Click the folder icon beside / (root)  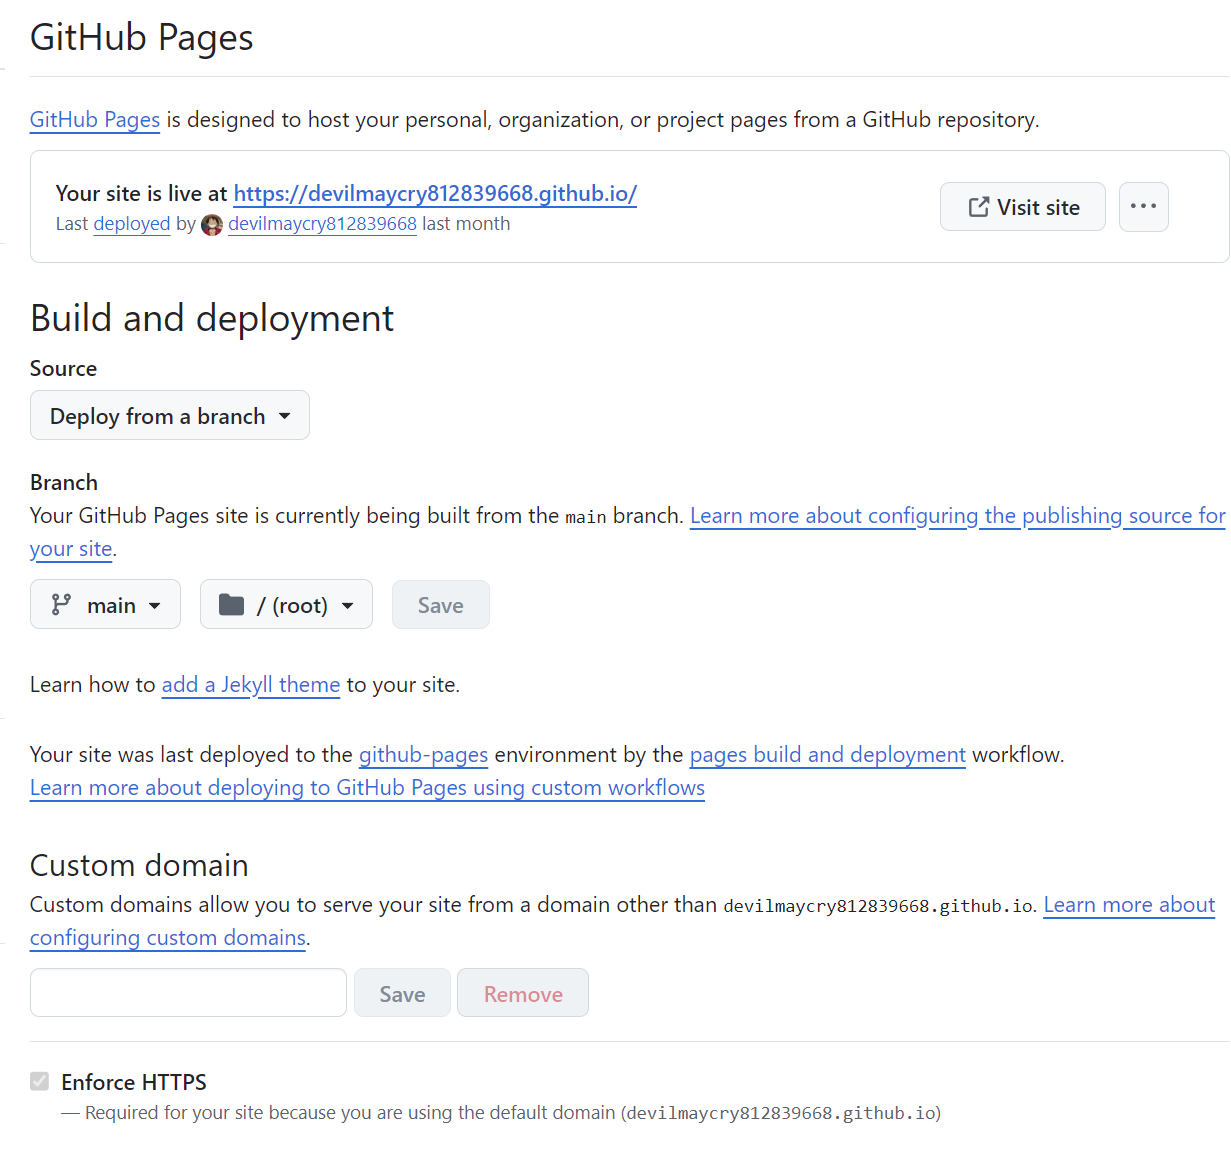pos(231,605)
